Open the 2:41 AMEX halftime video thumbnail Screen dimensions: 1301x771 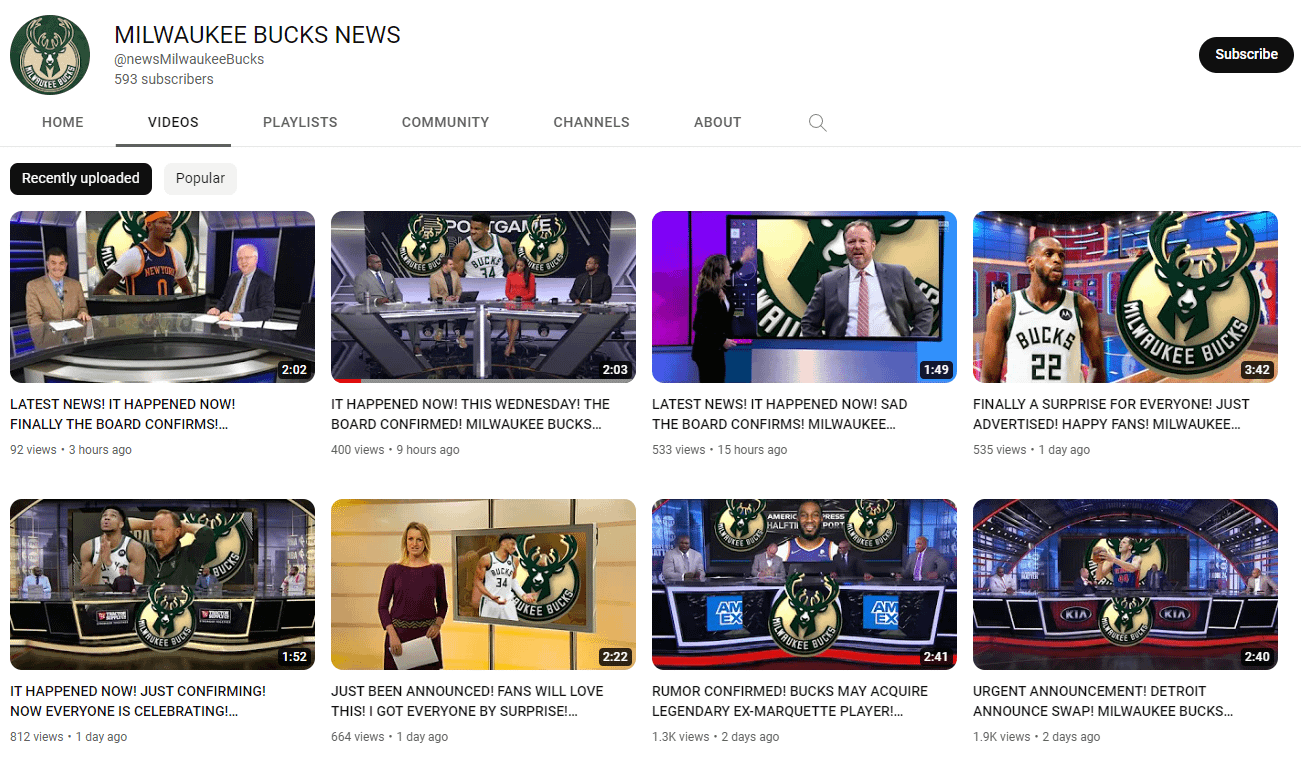click(x=804, y=584)
